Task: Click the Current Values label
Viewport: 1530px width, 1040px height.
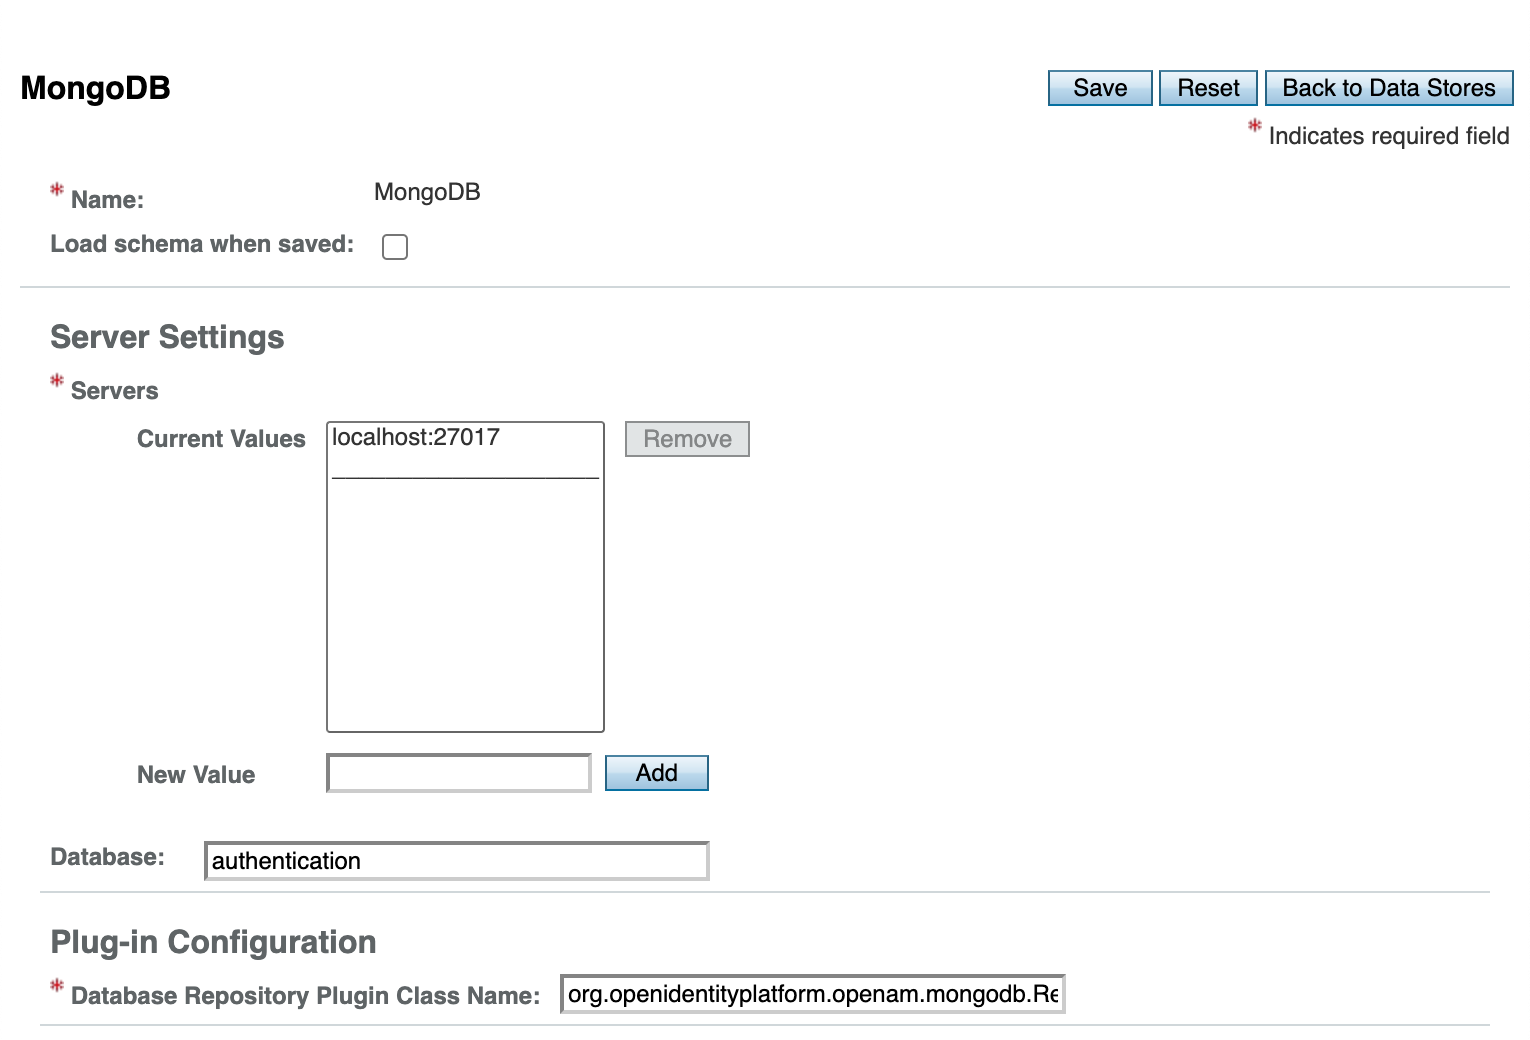Action: [221, 439]
